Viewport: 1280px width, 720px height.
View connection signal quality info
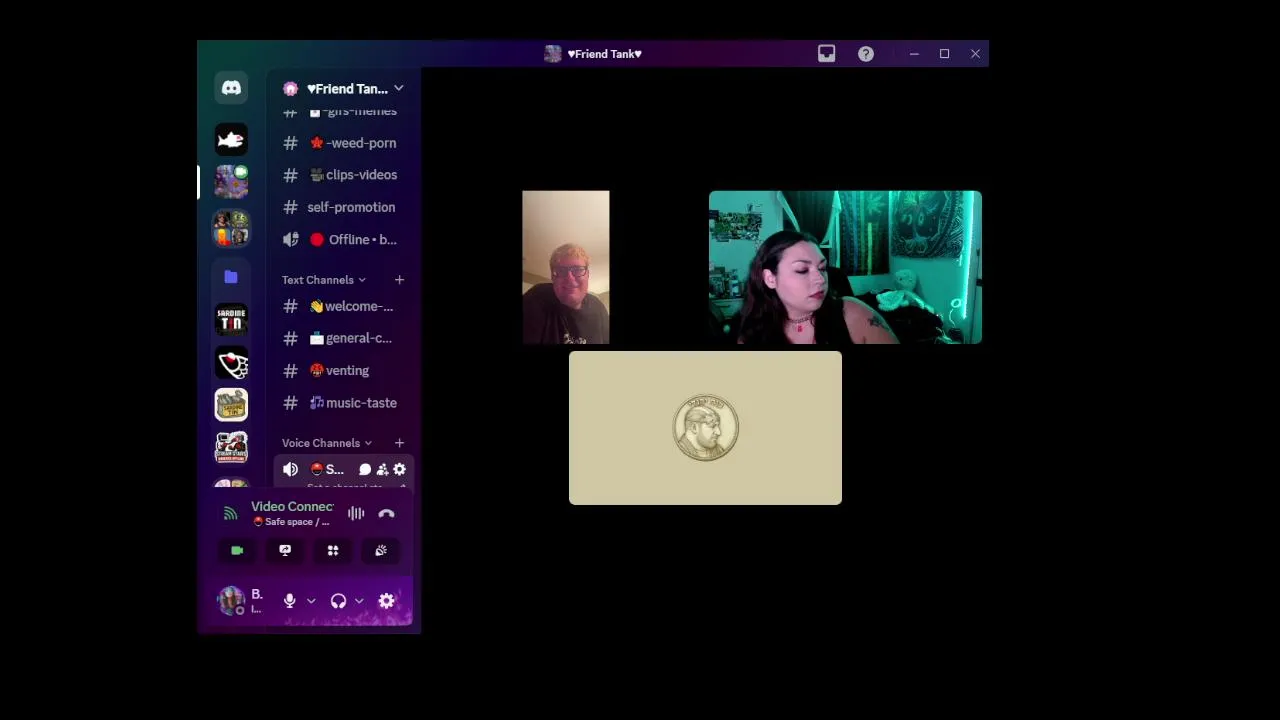pyautogui.click(x=231, y=513)
